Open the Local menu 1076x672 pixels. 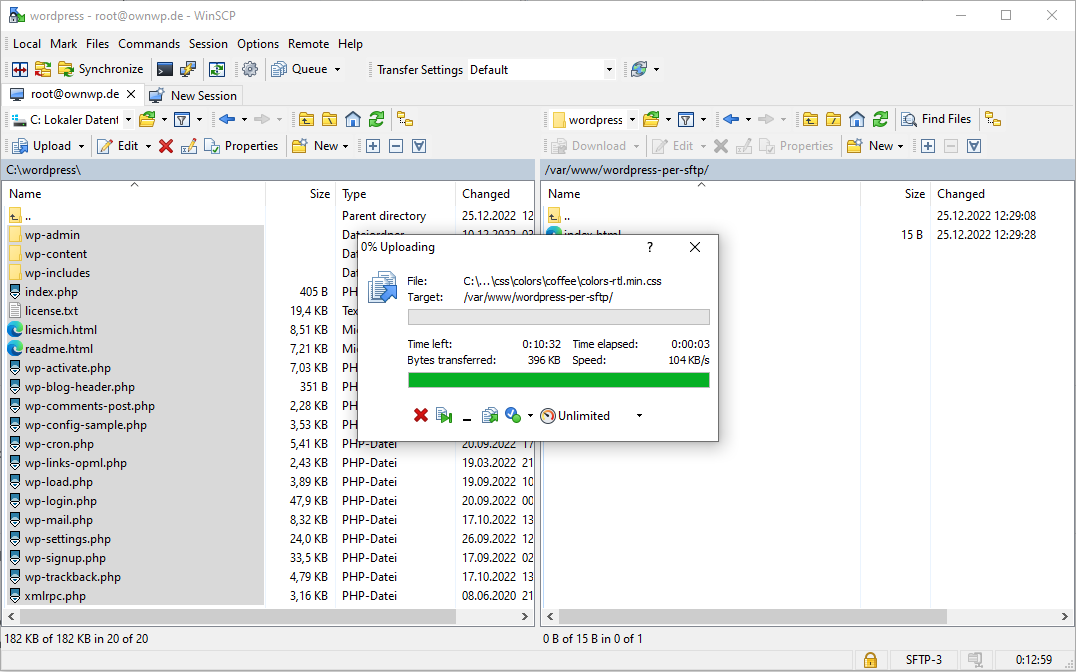point(27,44)
